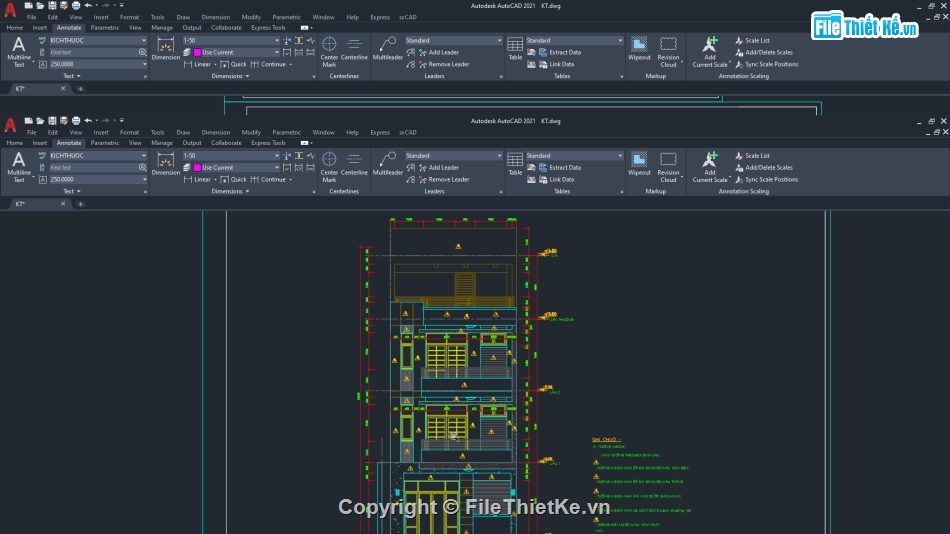Image resolution: width=950 pixels, height=534 pixels.
Task: Click Undo arrow in upper quick access toolbar
Action: pos(88,5)
